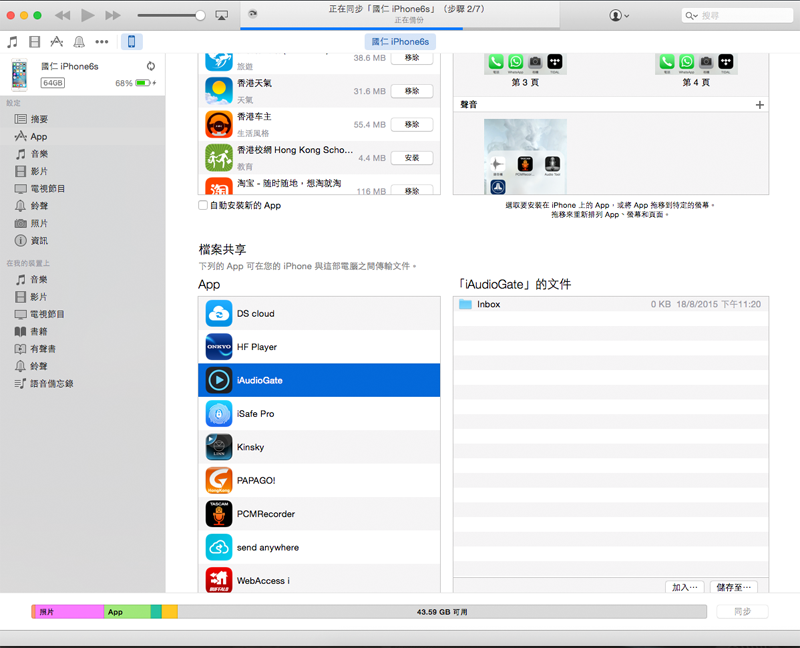Click the more options ellipsis icon
This screenshot has width=800, height=648.
pos(102,42)
